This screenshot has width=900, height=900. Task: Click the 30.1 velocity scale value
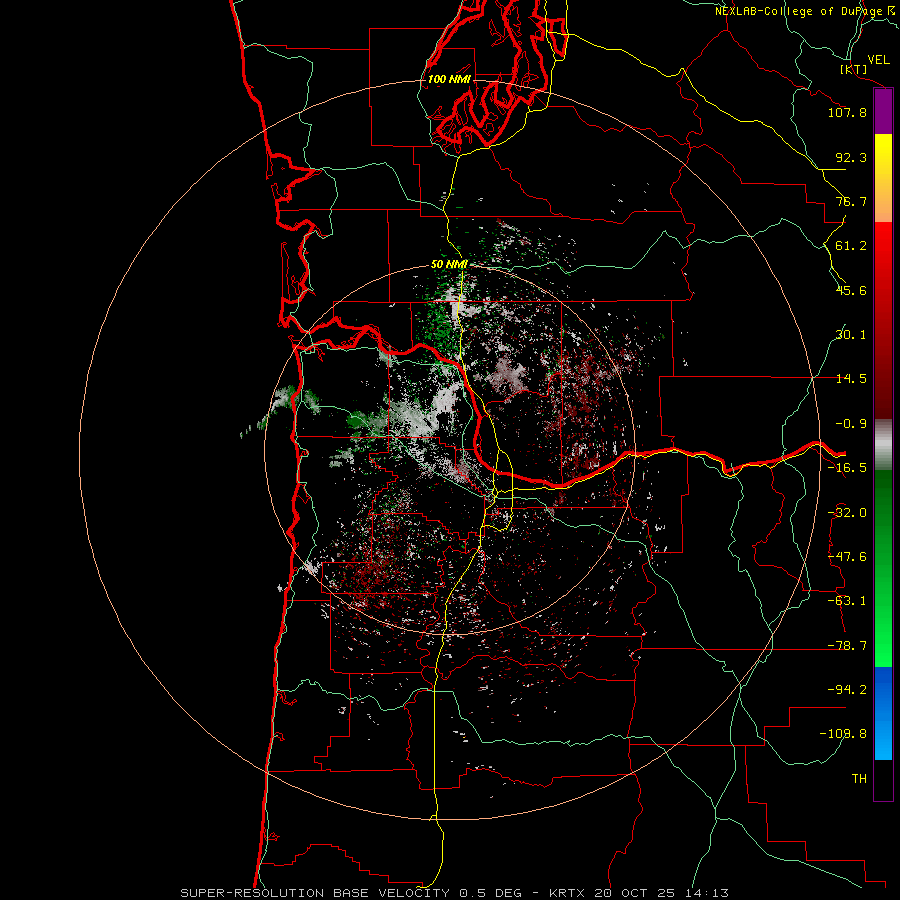pyautogui.click(x=851, y=335)
